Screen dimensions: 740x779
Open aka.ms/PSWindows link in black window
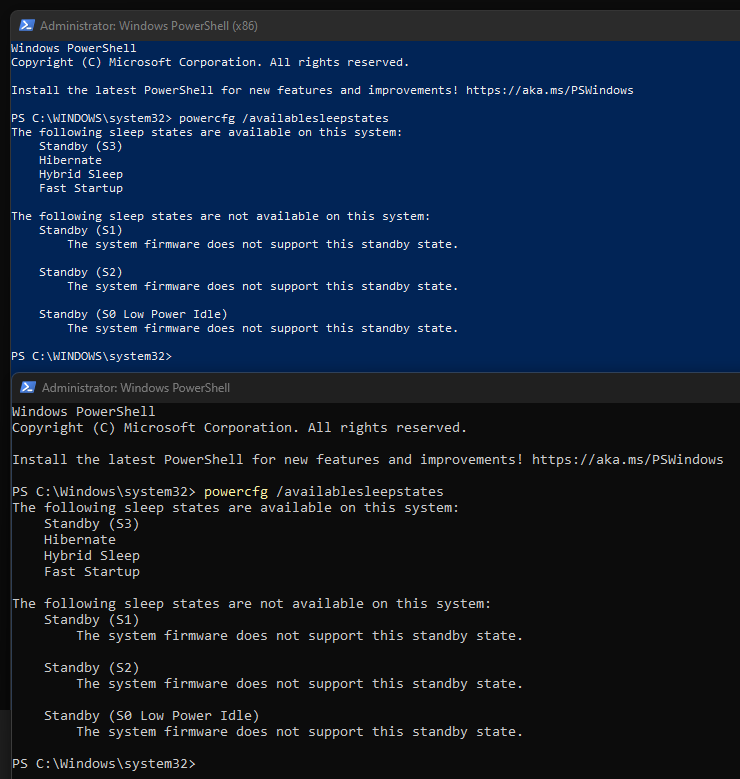(628, 460)
